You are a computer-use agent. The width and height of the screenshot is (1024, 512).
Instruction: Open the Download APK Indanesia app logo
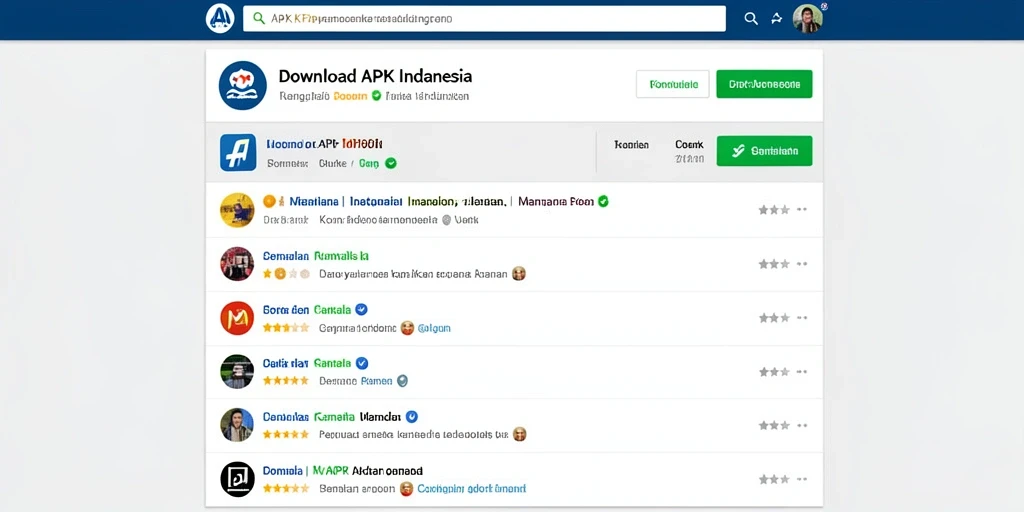pos(243,85)
